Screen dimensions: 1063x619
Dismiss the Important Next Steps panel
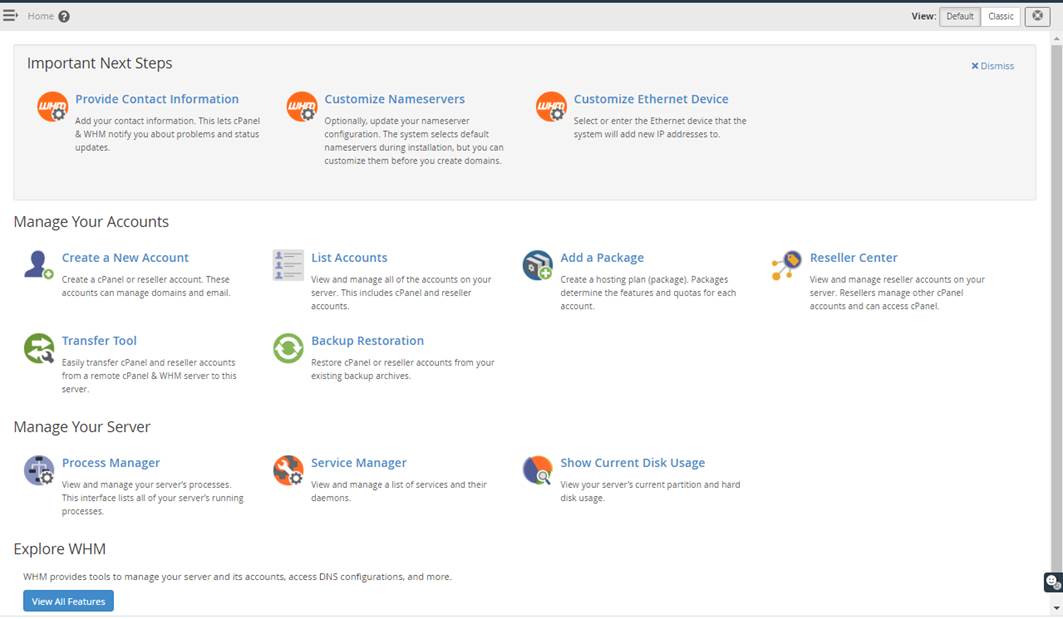pos(993,65)
